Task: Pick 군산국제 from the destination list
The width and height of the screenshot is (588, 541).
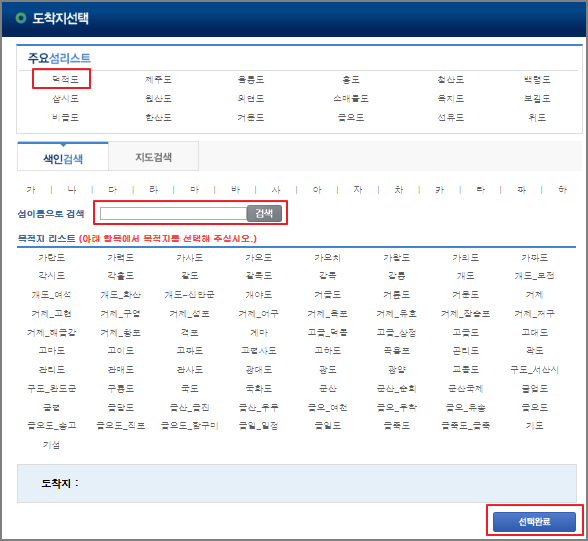Action: (x=465, y=388)
